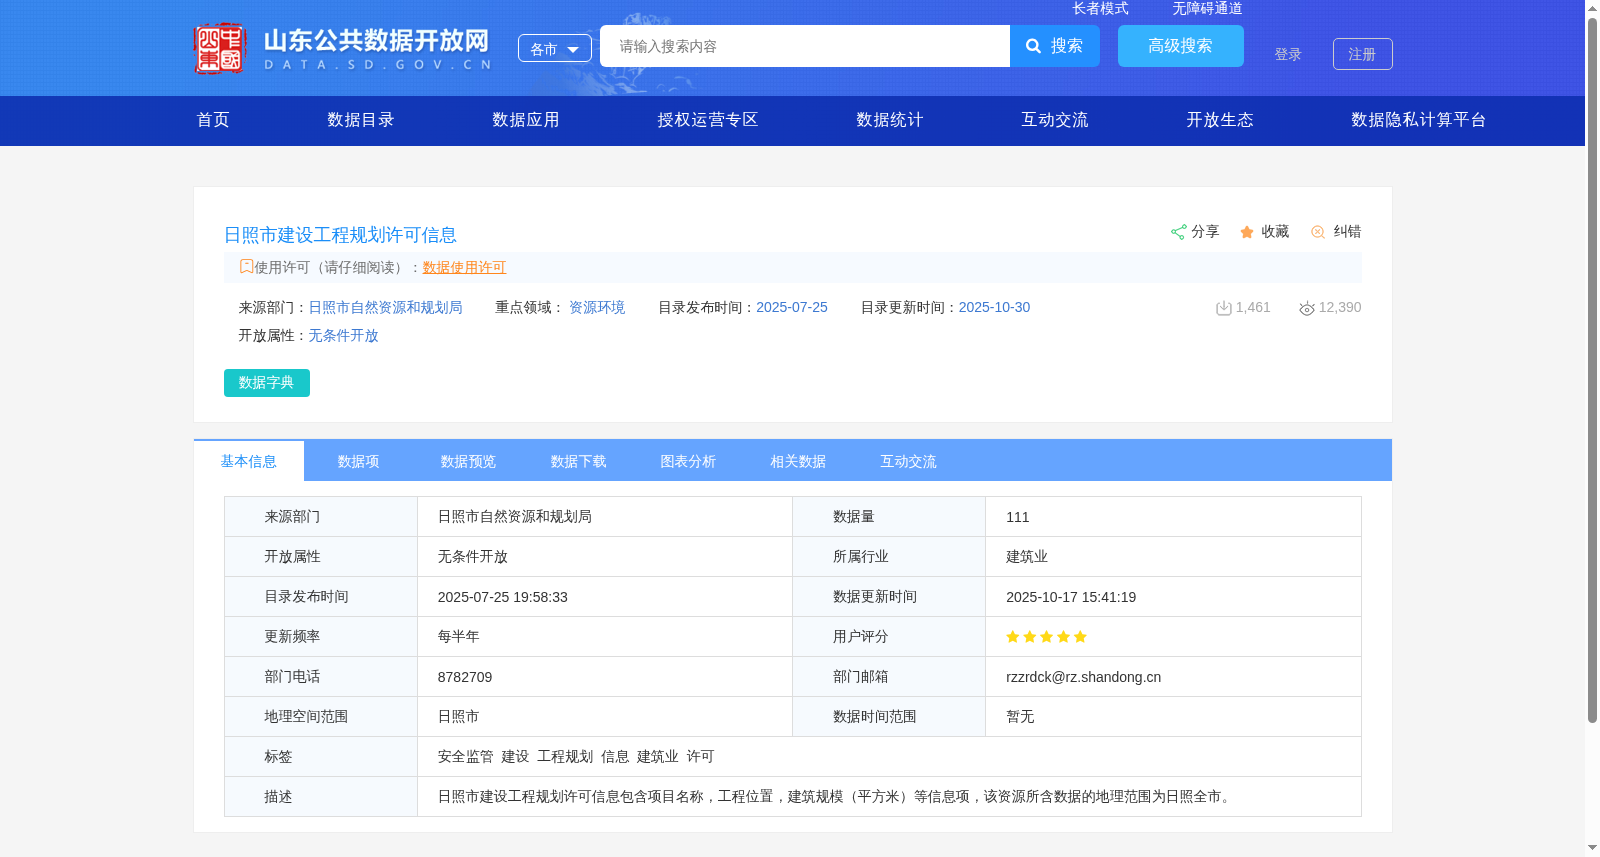Image resolution: width=1600 pixels, height=857 pixels.
Task: Click the bookmark icon before 使用许可
Action: [x=246, y=267]
